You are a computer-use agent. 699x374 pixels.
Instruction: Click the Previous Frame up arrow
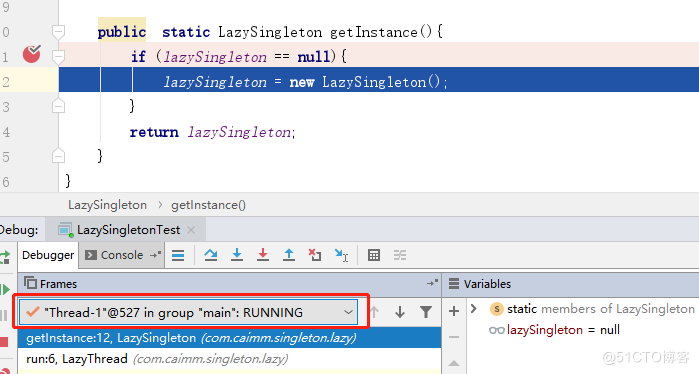(374, 312)
